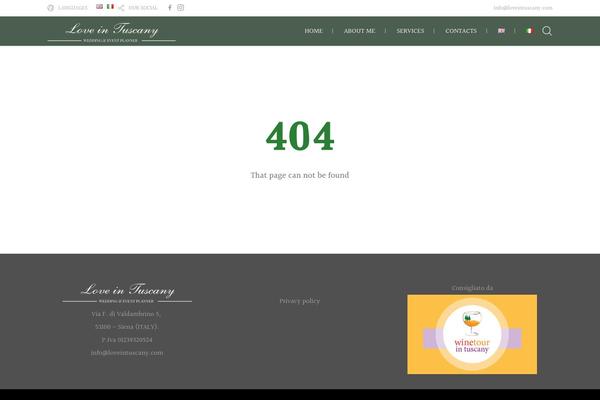The height and width of the screenshot is (400, 600).
Task: Open the Winetour in Tuscany banner
Action: (472, 334)
